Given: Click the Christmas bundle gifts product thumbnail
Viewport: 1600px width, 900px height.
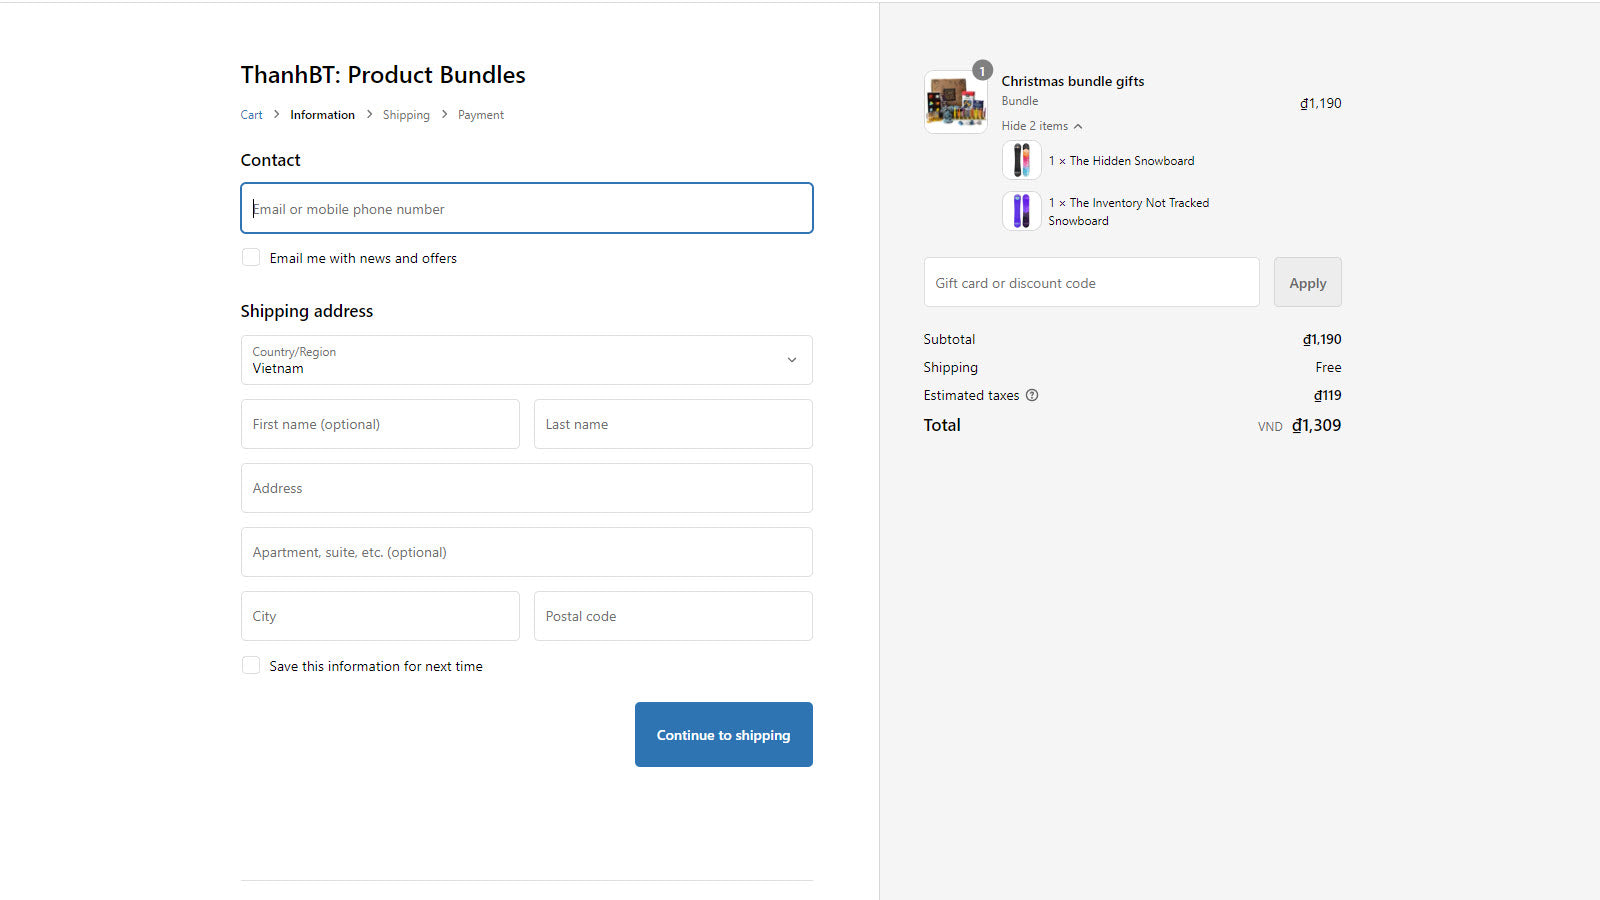Looking at the screenshot, I should pyautogui.click(x=955, y=102).
